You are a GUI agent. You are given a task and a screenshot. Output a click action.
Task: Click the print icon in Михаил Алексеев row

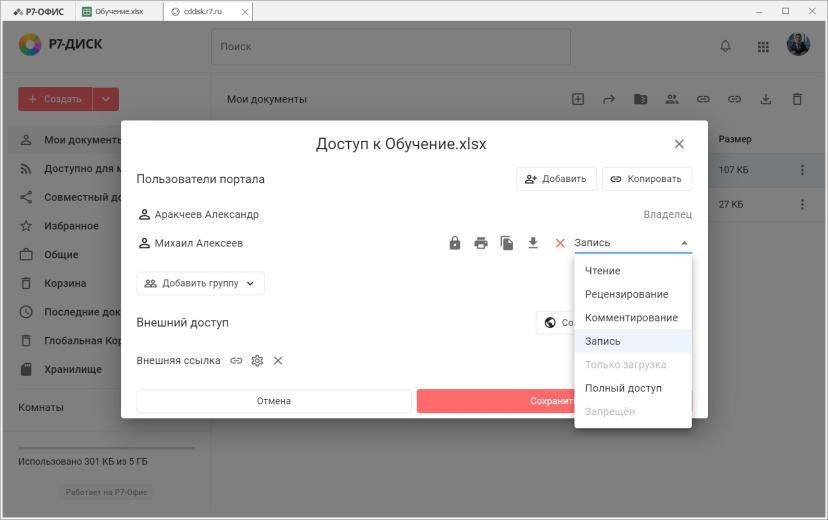(481, 243)
